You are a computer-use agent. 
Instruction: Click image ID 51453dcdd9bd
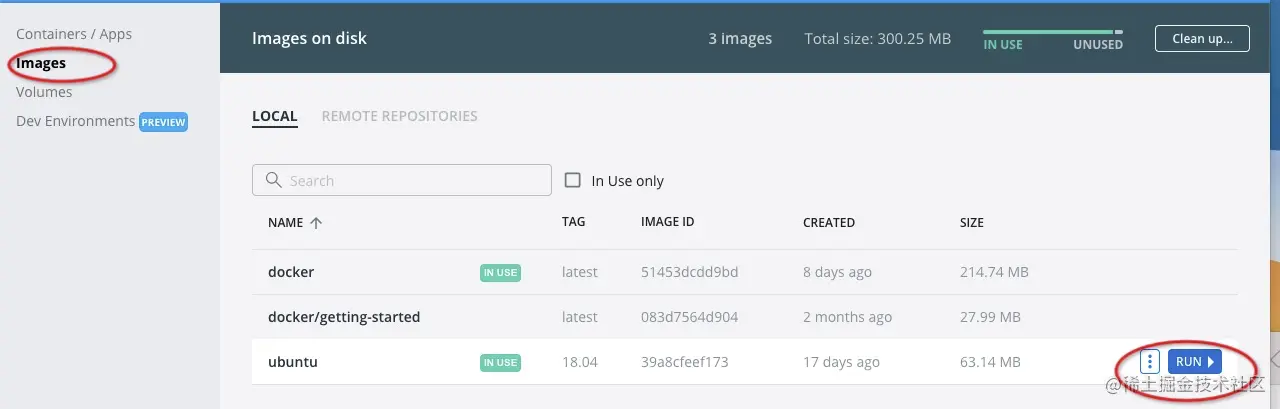(690, 272)
